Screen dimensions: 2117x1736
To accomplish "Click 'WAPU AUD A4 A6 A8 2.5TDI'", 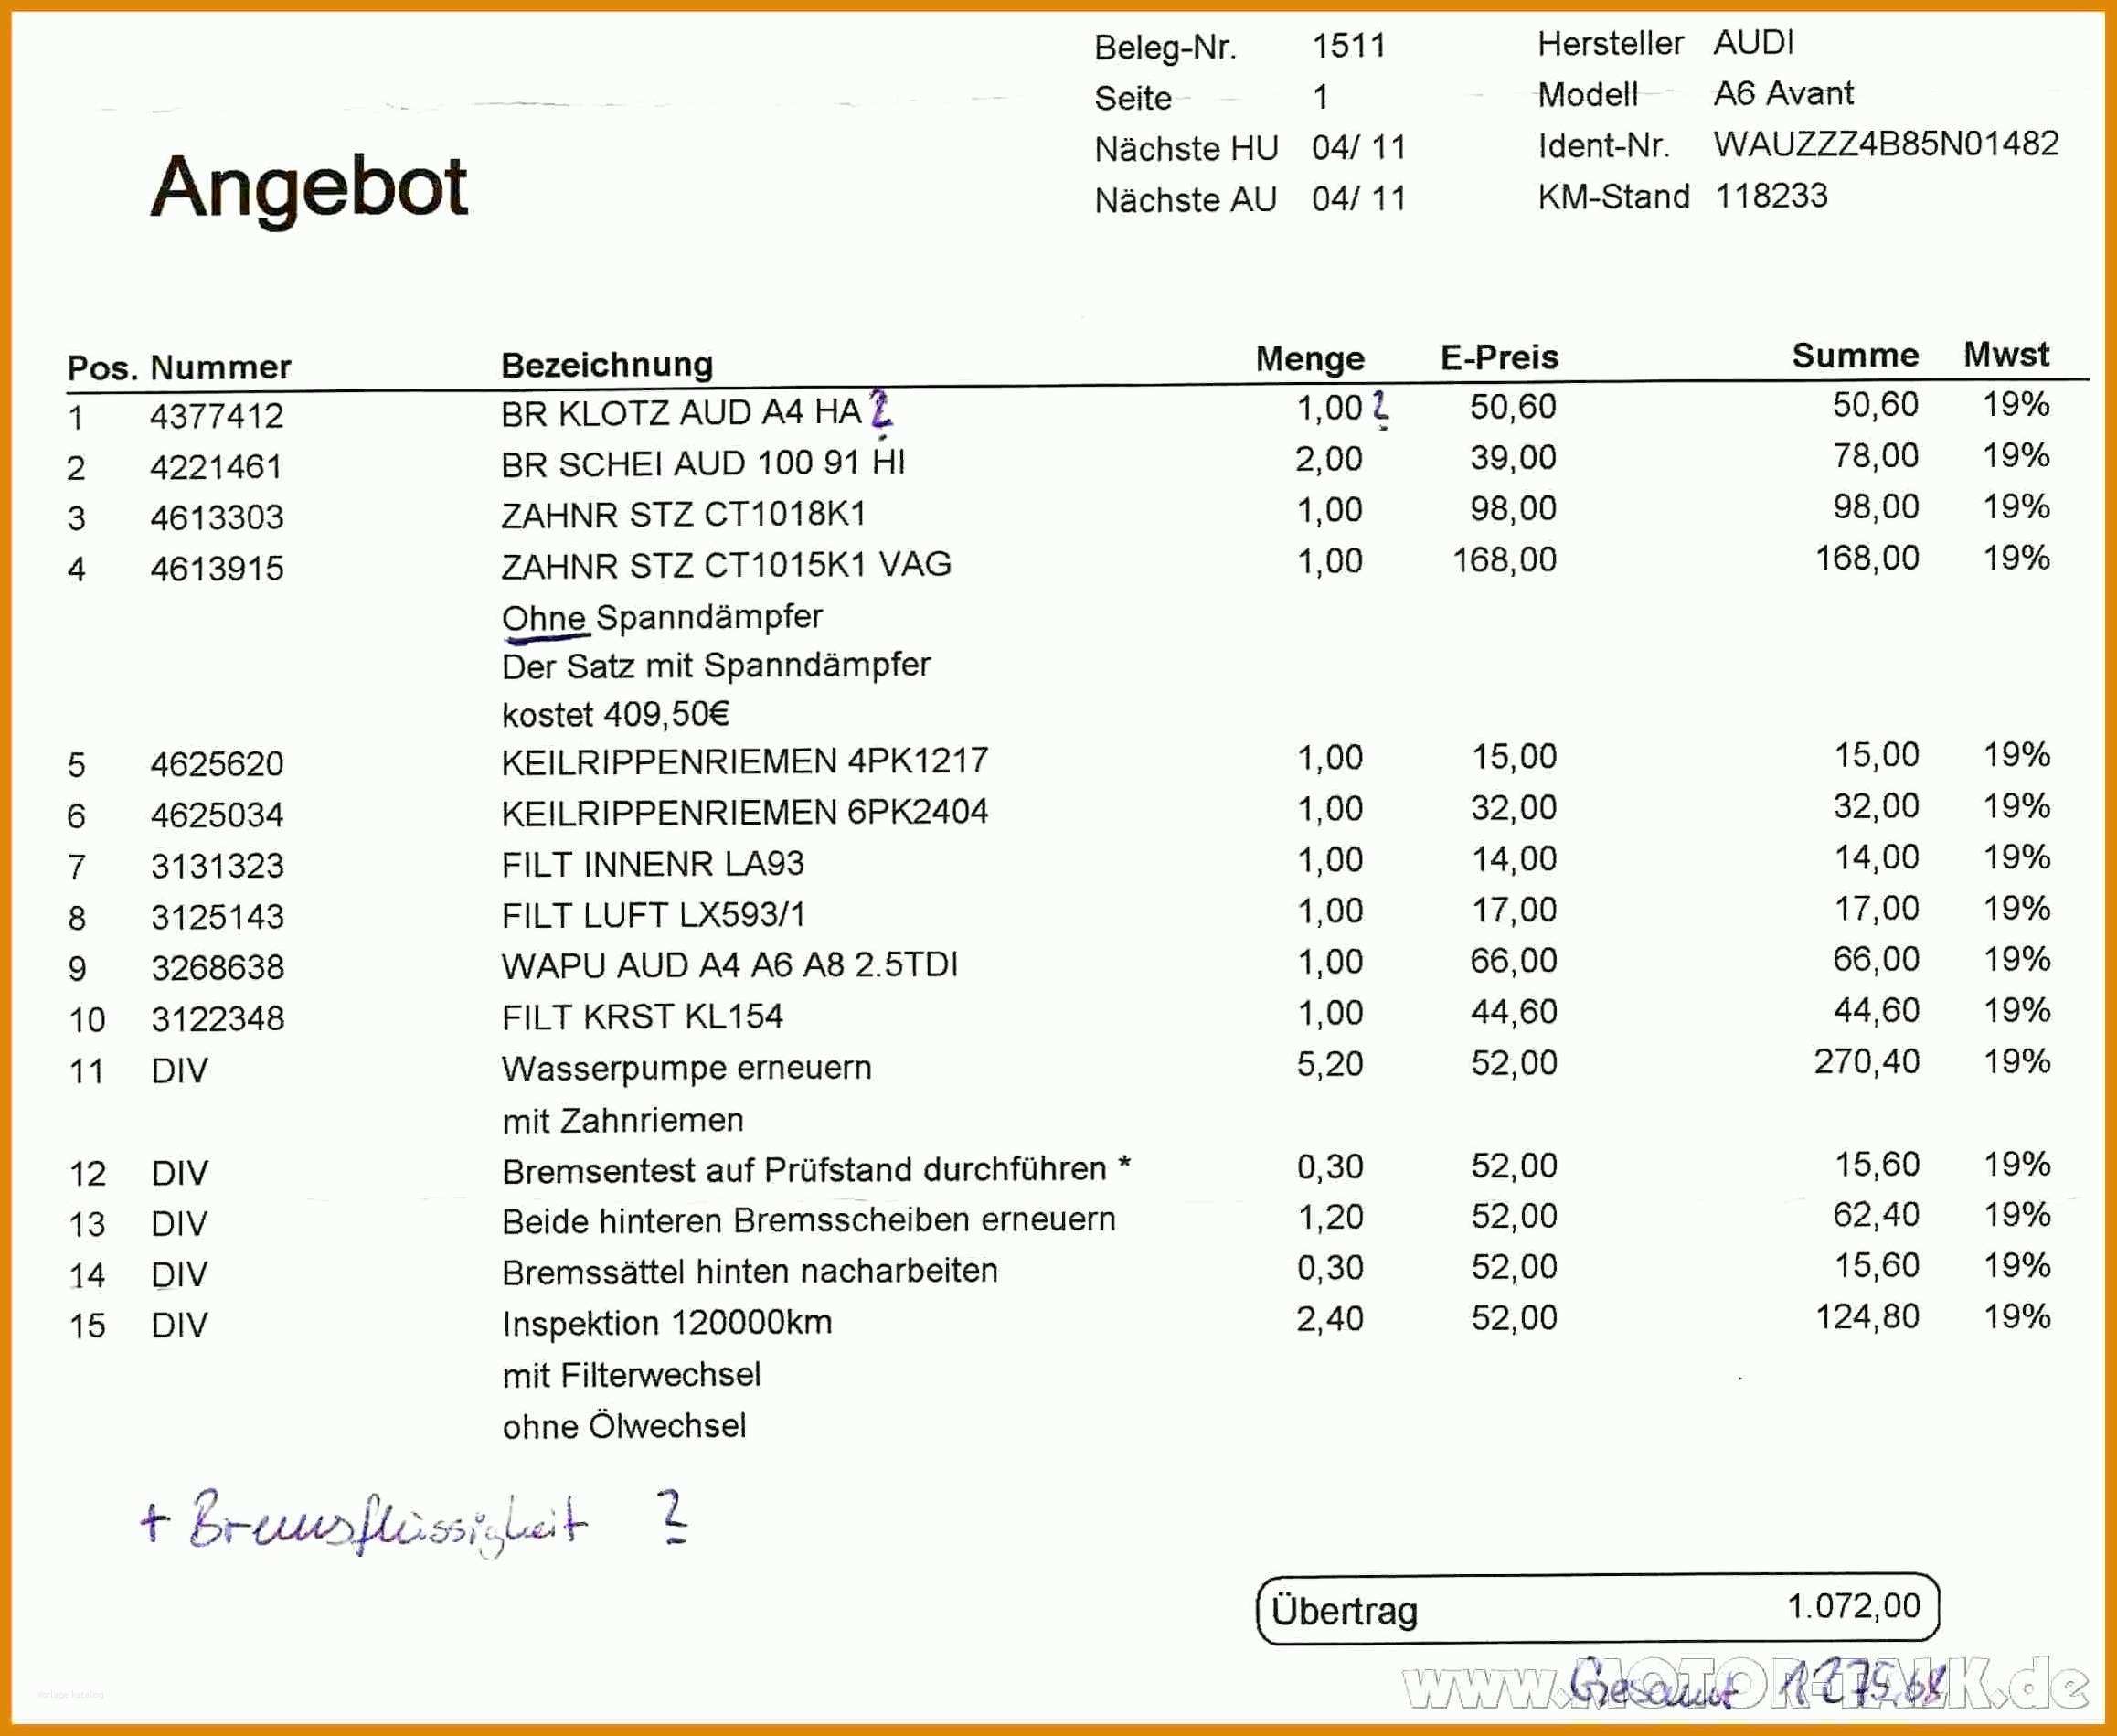I will [729, 966].
